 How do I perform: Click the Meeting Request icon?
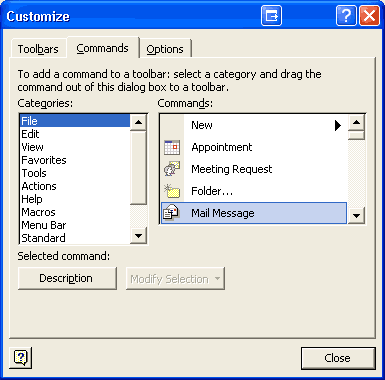pos(172,169)
